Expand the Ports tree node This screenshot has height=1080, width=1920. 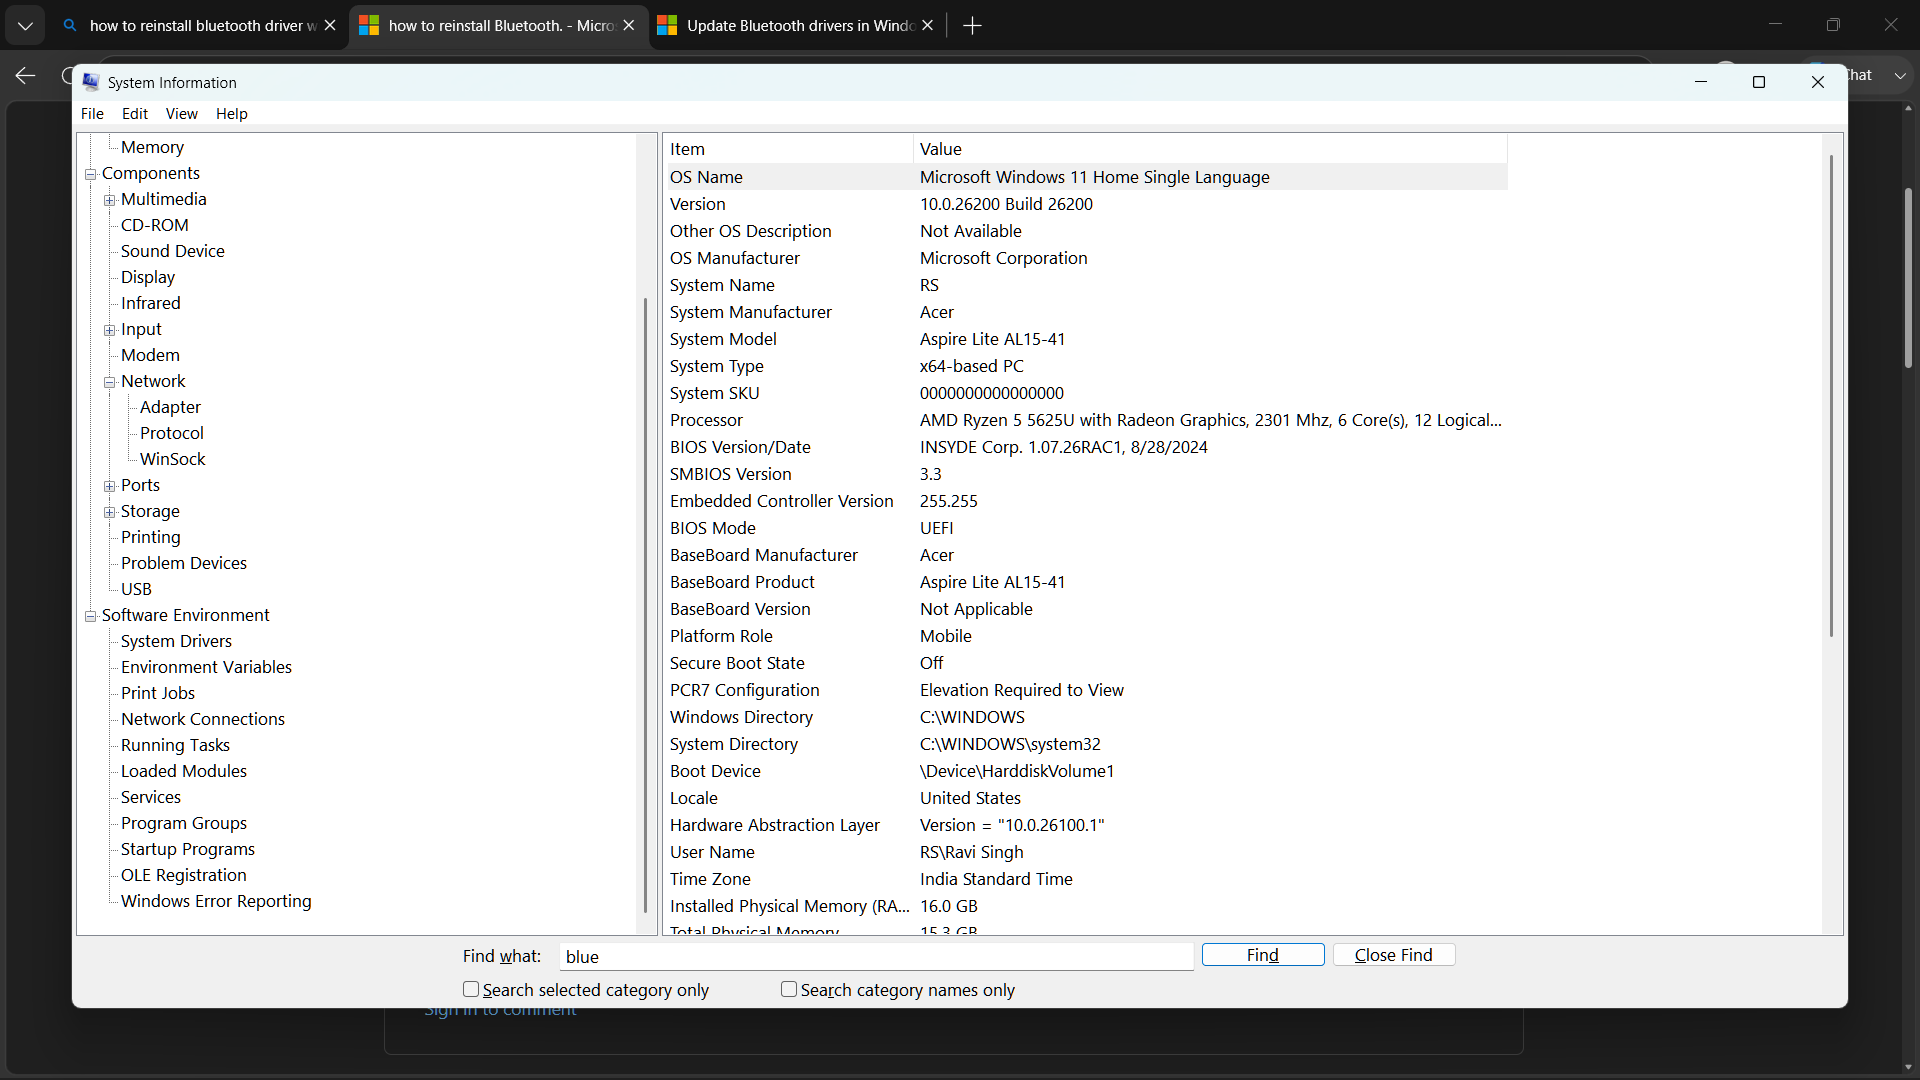(110, 486)
